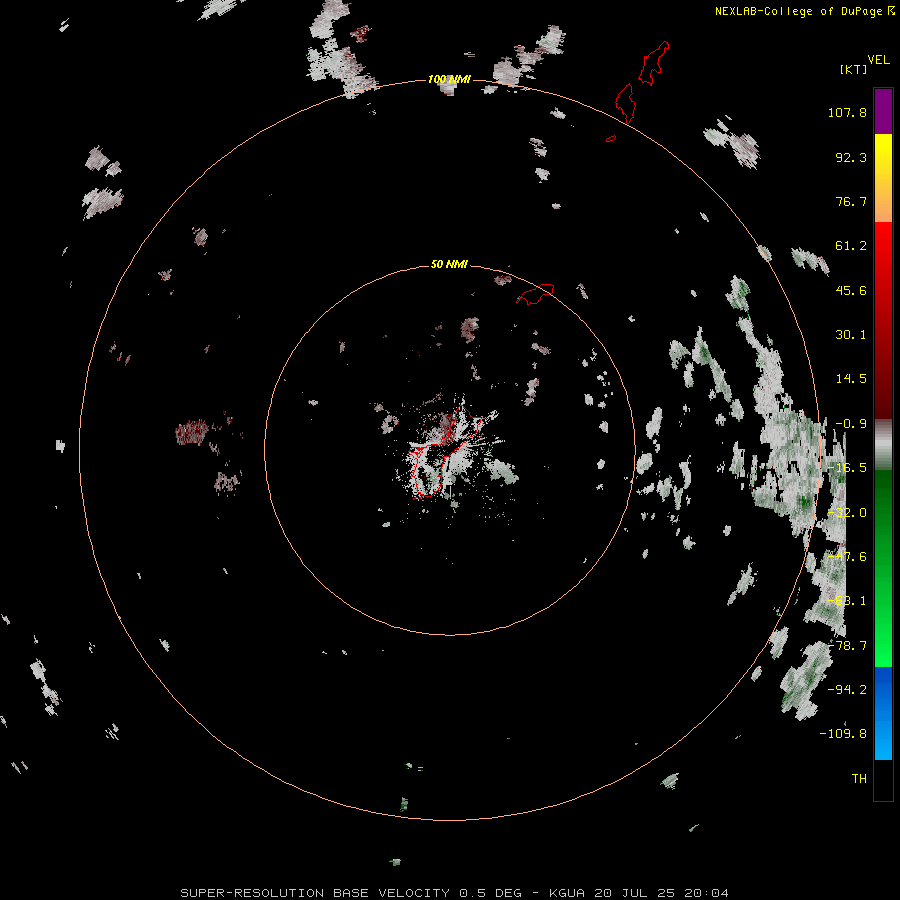
Task: Select the -47.6 legend value
Action: tap(847, 557)
